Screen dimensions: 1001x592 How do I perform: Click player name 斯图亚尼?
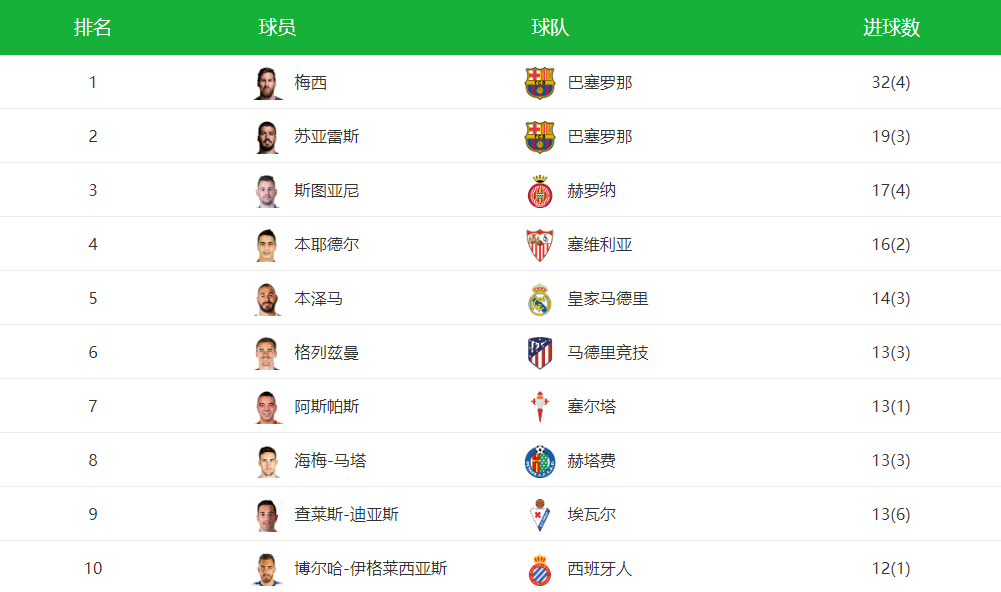coord(327,190)
